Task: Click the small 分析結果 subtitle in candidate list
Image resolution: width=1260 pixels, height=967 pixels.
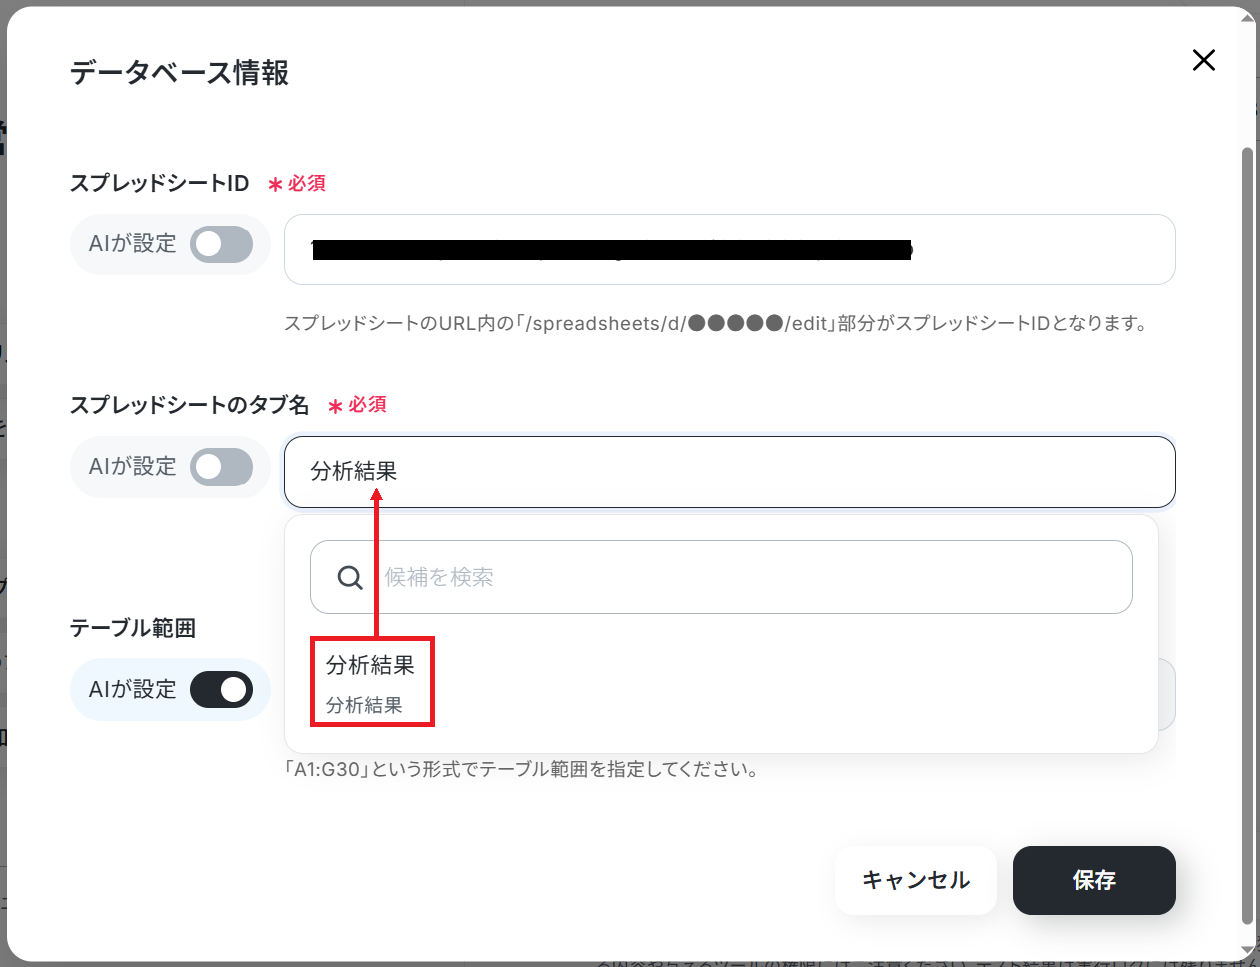Action: point(364,705)
